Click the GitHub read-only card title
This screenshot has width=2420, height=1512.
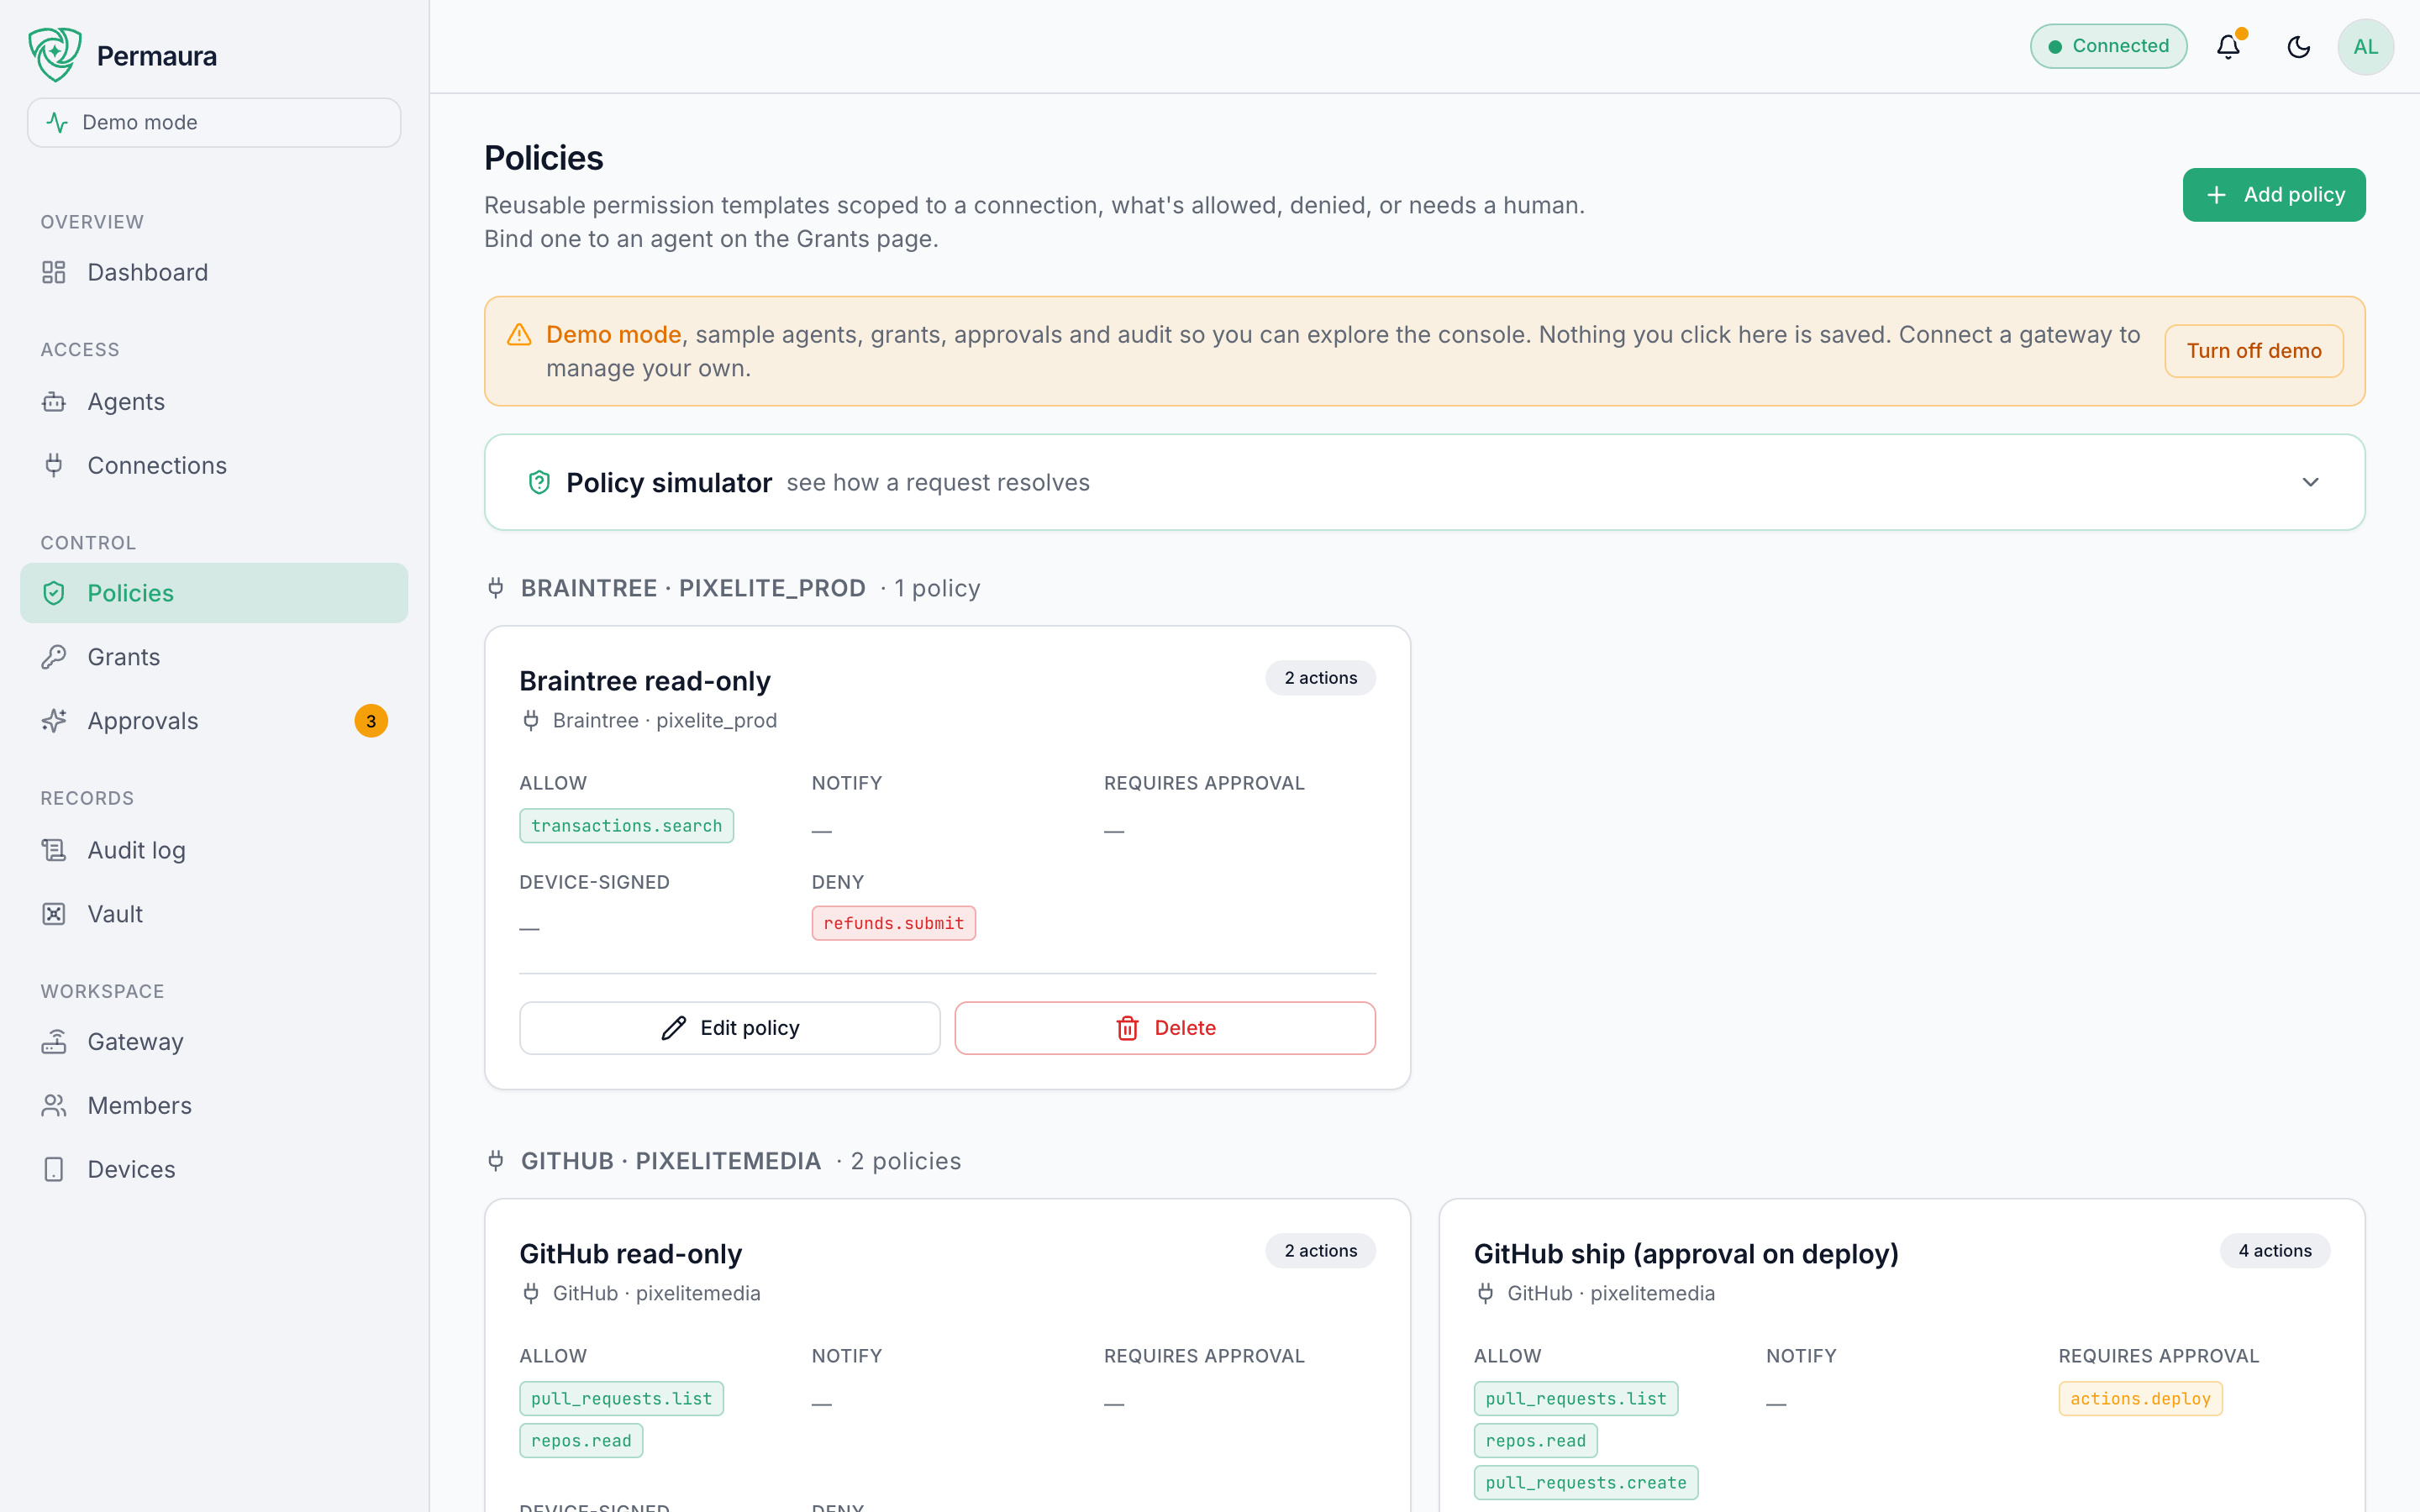[630, 1254]
